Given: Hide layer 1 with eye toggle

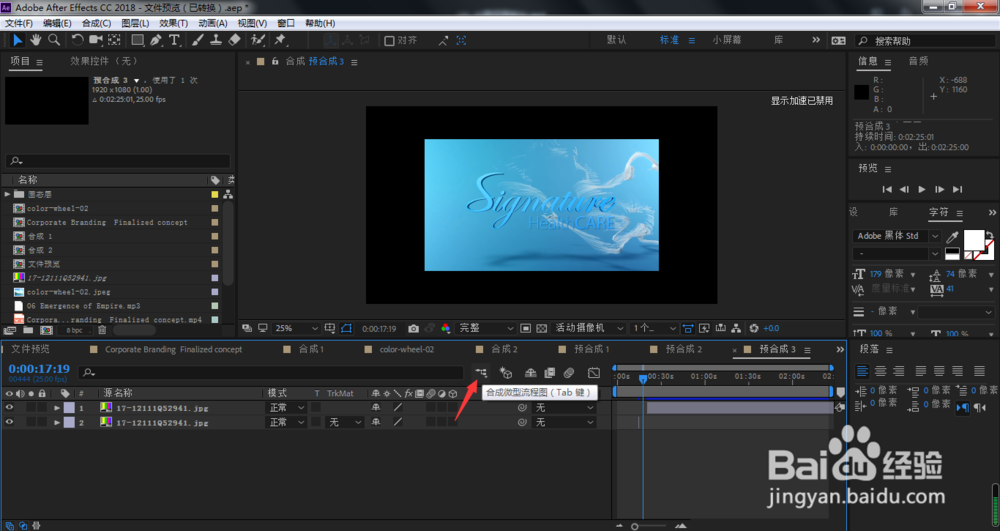Looking at the screenshot, I should tap(9, 407).
